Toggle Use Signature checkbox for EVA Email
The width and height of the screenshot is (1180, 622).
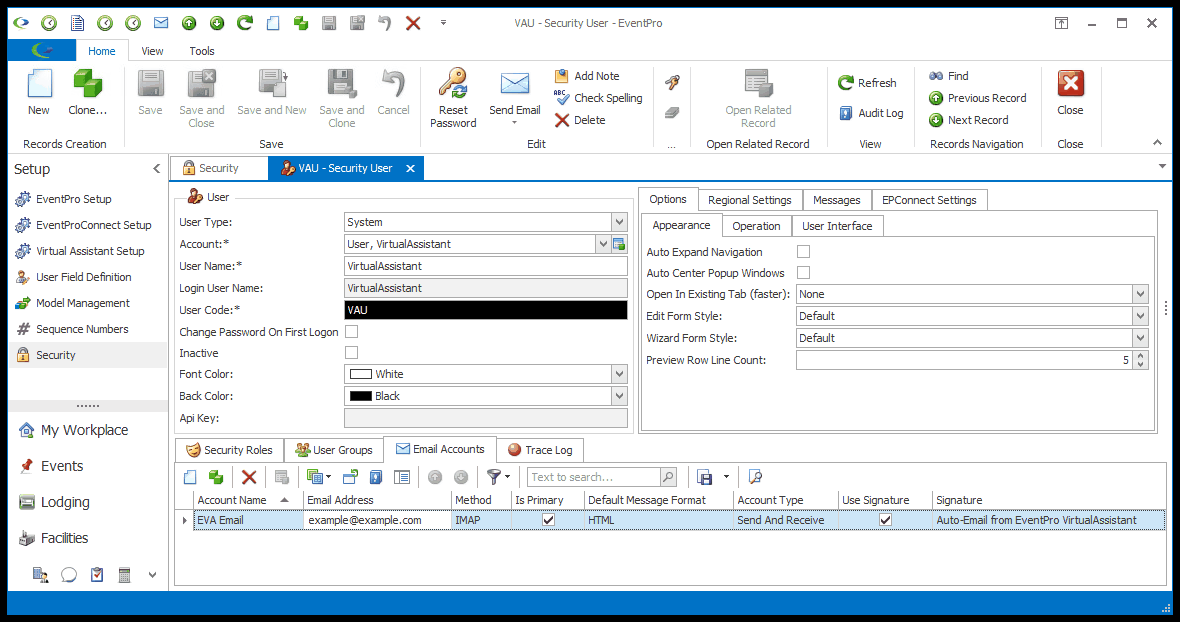tap(886, 520)
